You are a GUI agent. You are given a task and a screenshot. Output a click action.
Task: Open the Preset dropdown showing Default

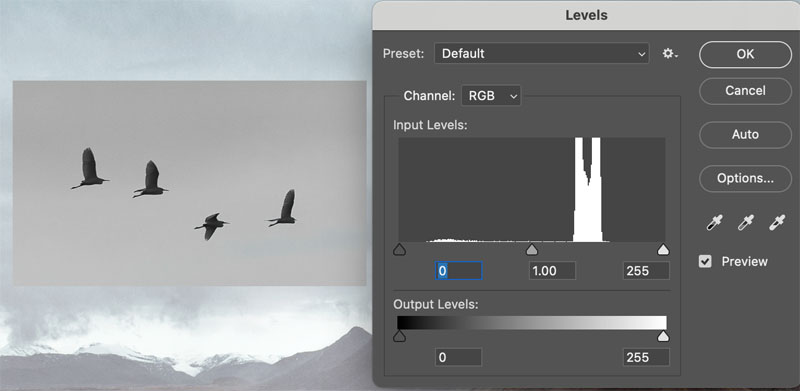[542, 54]
